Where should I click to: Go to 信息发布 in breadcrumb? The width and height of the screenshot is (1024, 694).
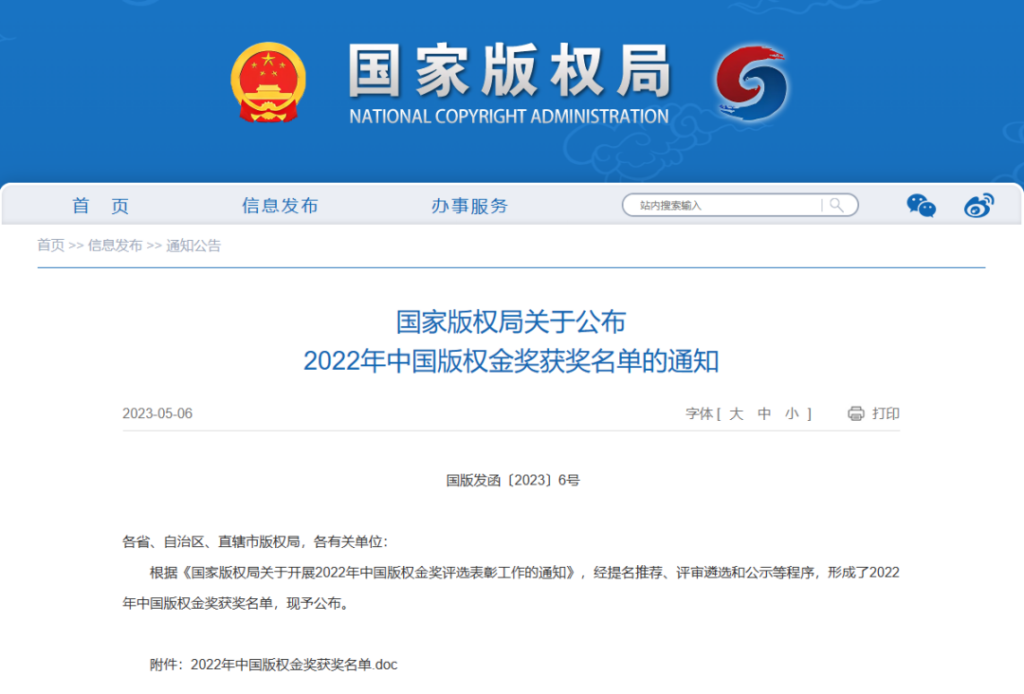click(115, 245)
